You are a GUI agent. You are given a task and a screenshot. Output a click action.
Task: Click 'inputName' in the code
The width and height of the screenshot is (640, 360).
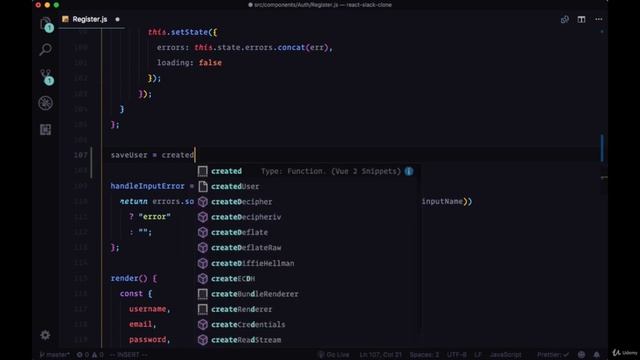[442, 201]
